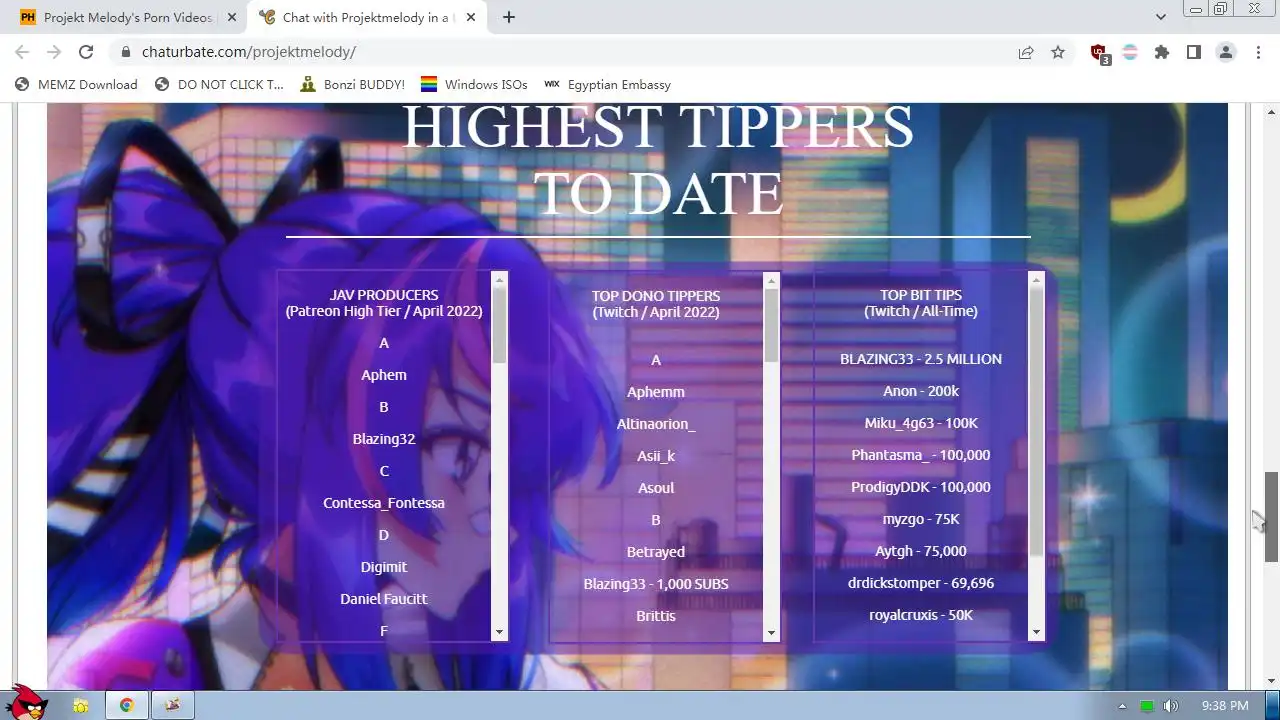This screenshot has width=1280, height=720.
Task: Select Blazing33 - 1,000 SUBS entry
Action: coord(656,584)
